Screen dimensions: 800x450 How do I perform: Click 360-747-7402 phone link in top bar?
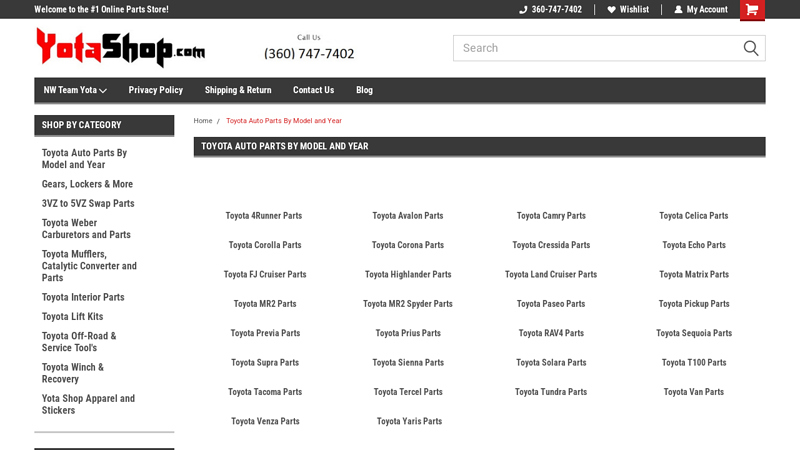pos(557,10)
